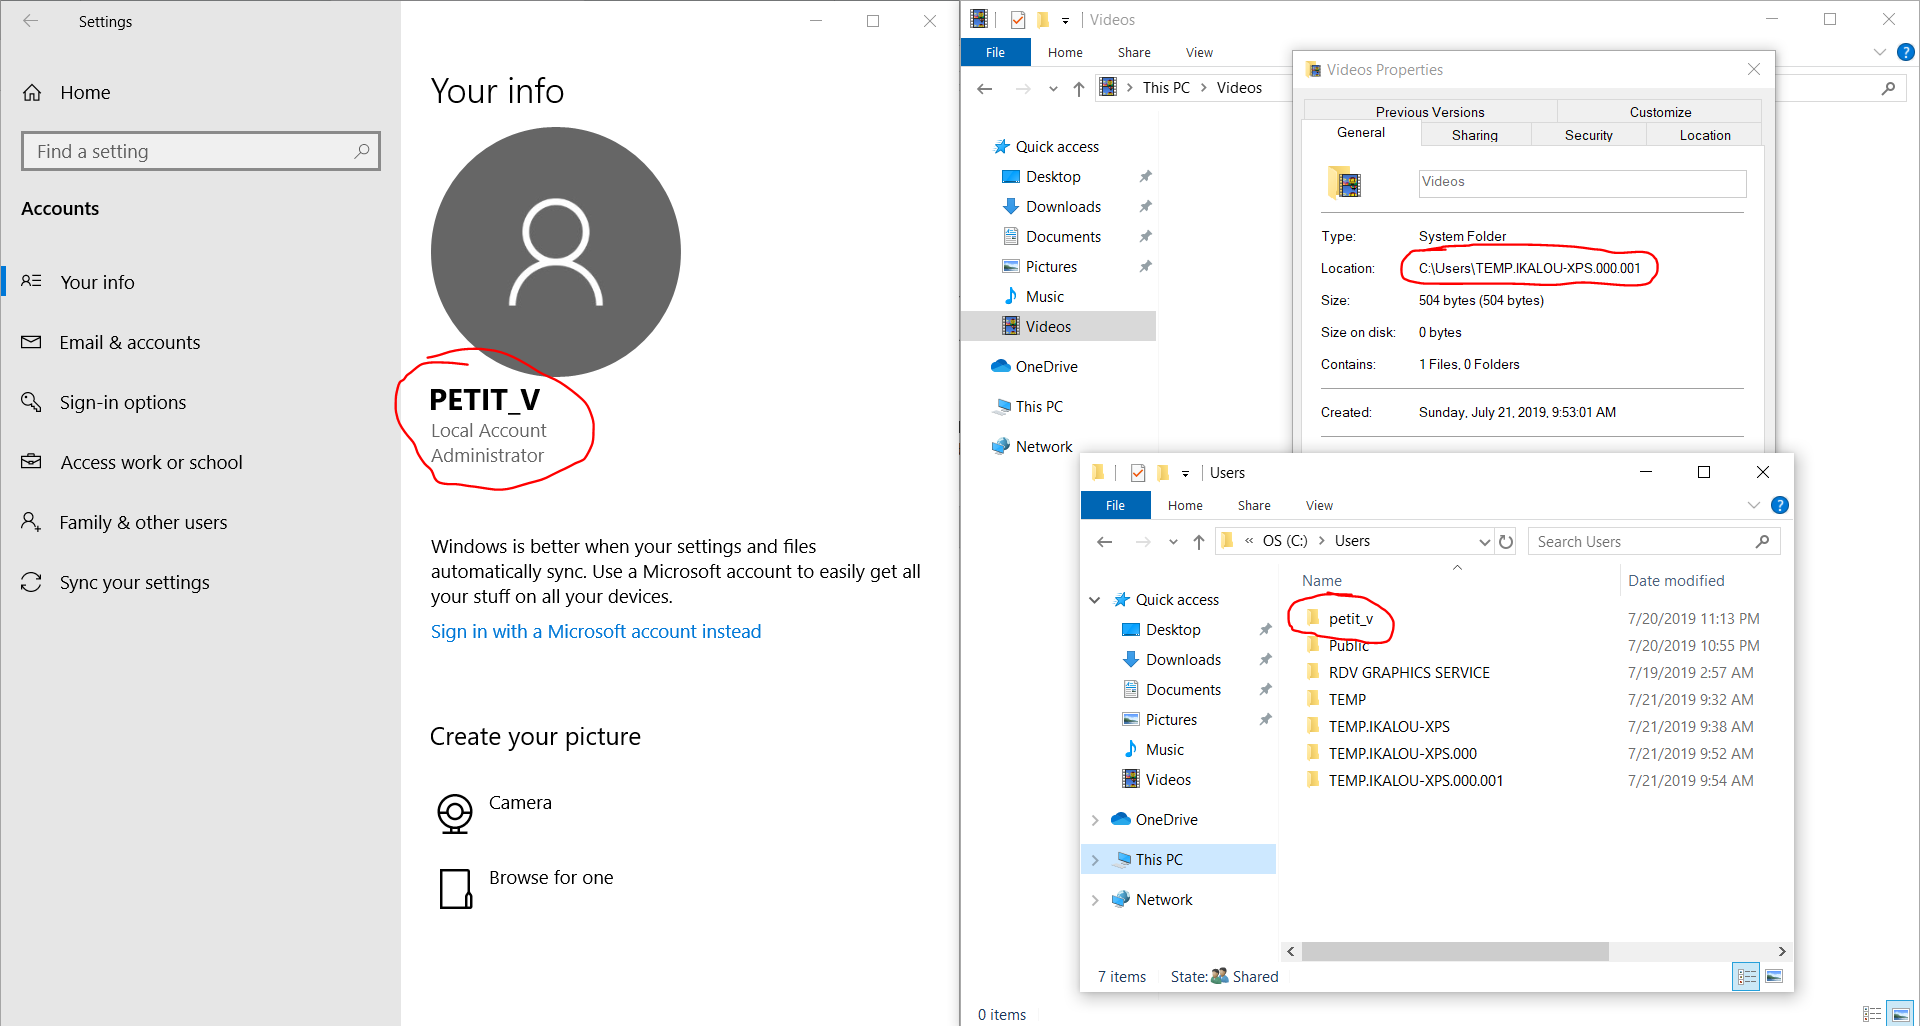Image resolution: width=1920 pixels, height=1026 pixels.
Task: Go up one level in Videos window
Action: point(1079,88)
